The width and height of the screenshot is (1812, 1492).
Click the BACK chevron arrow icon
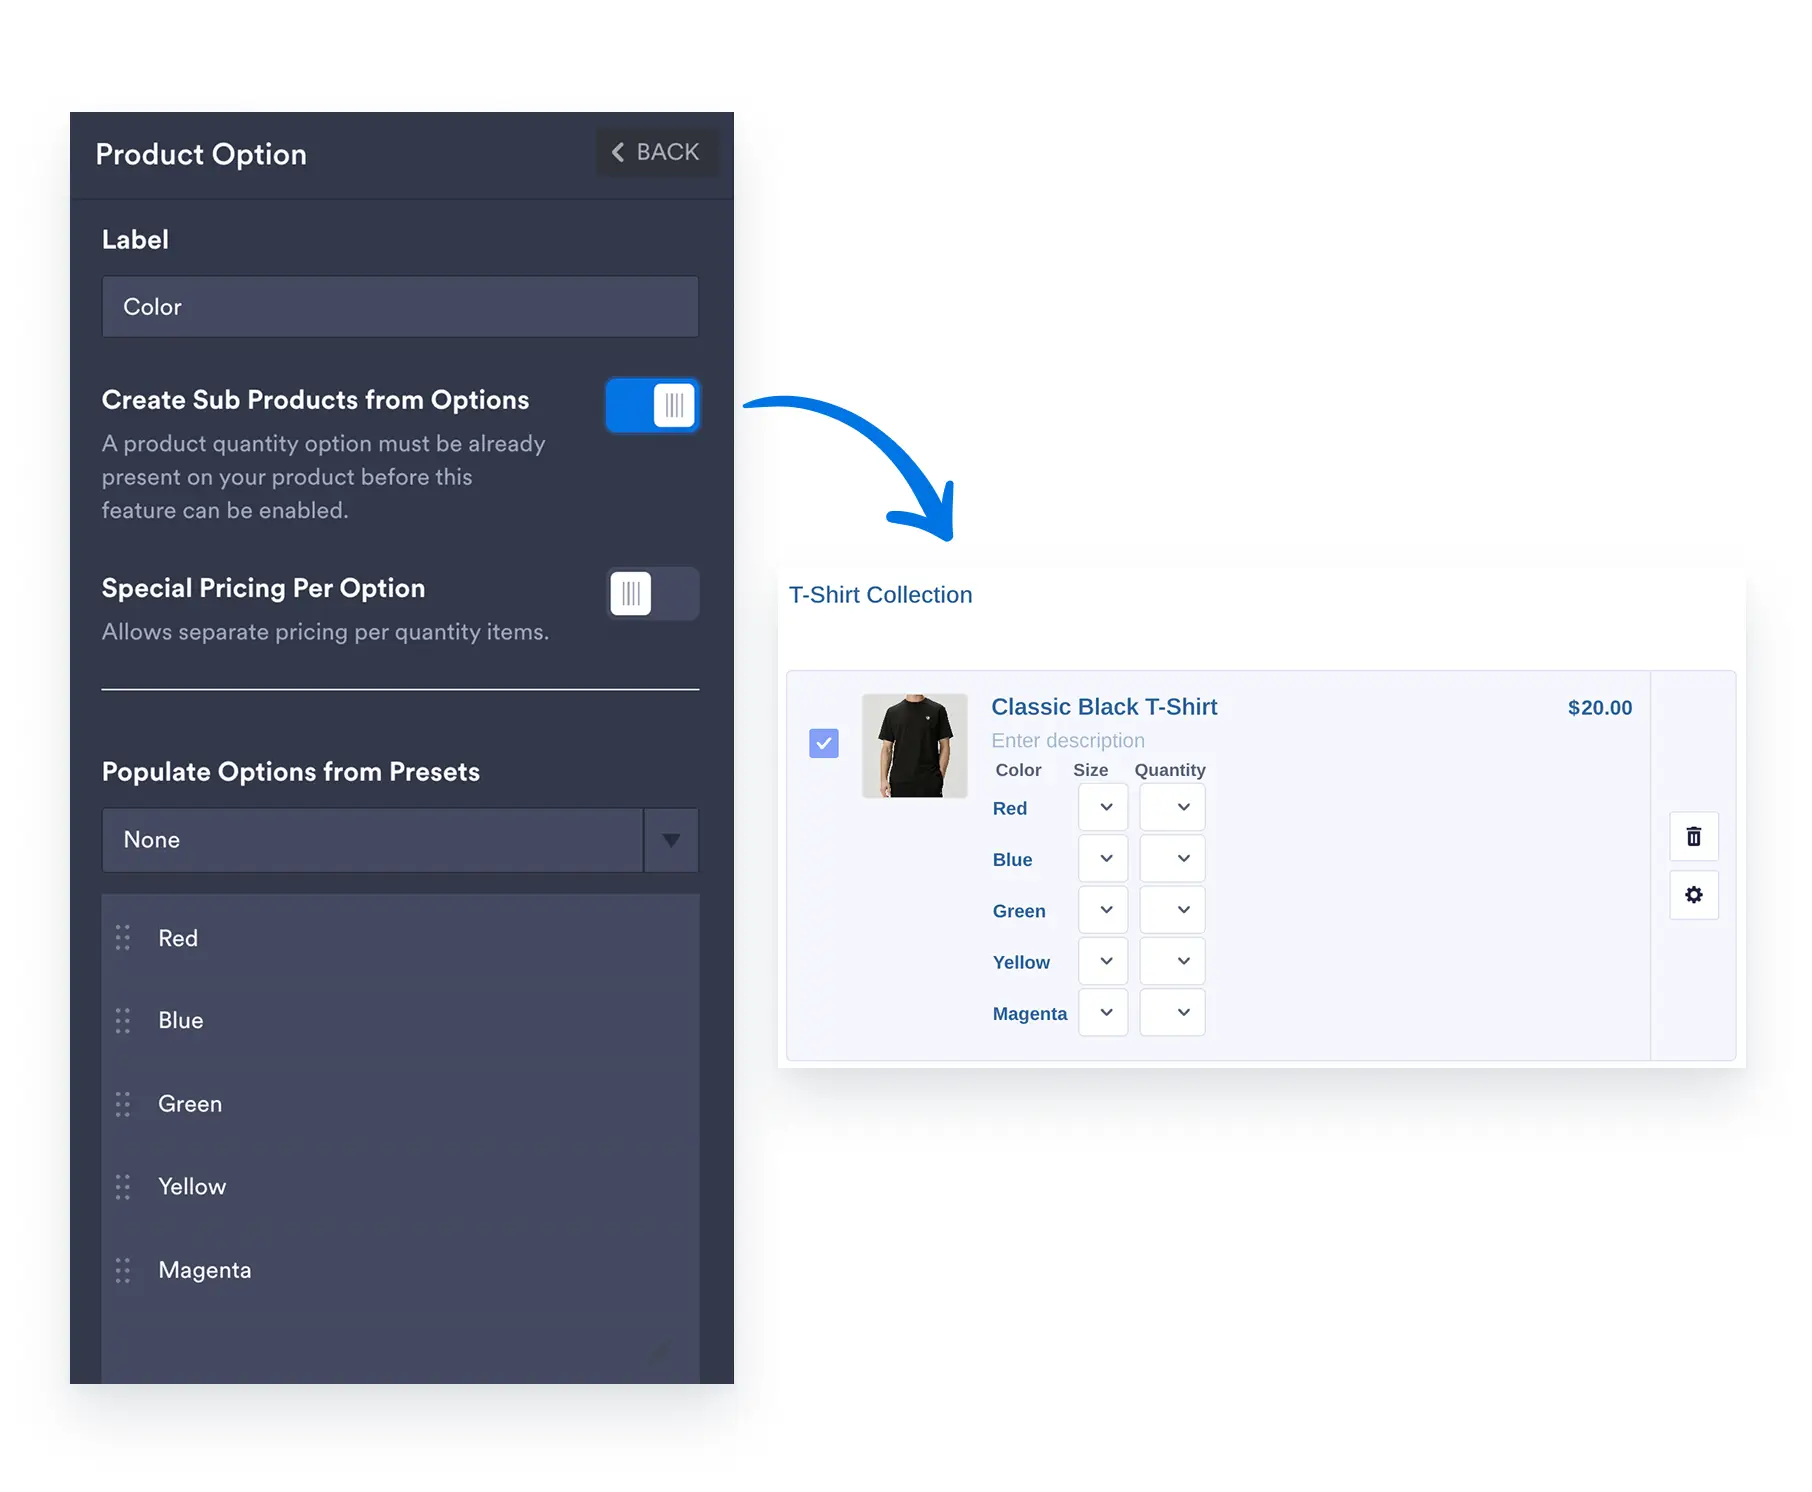tap(618, 152)
